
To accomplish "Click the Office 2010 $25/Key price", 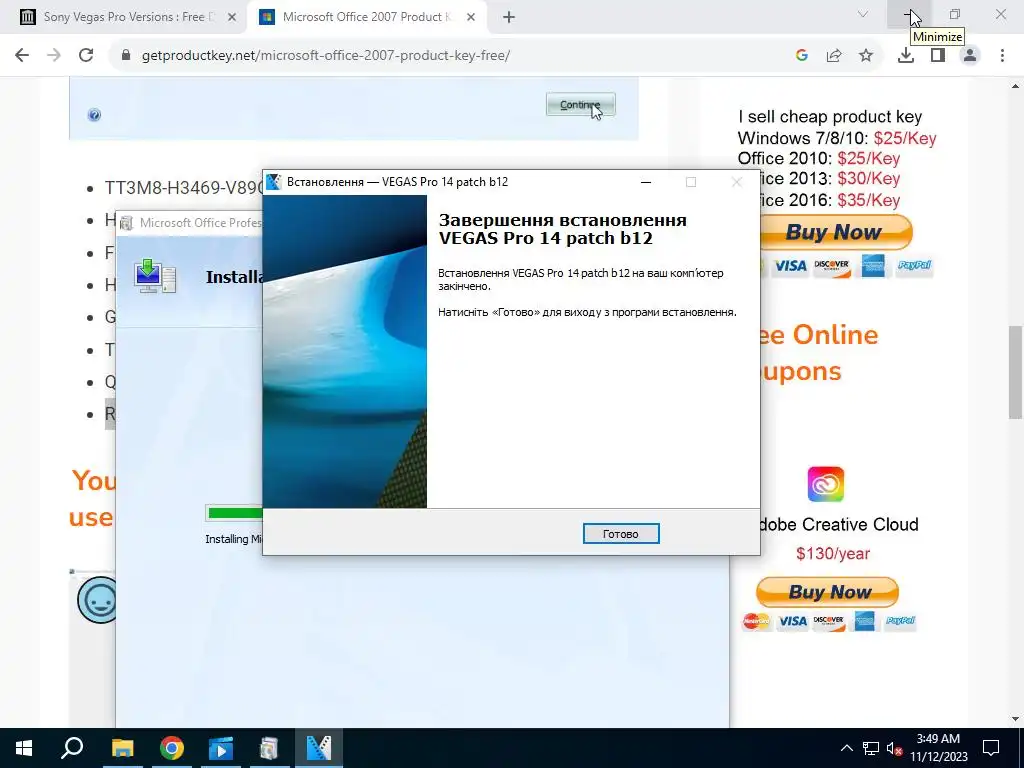I will click(869, 159).
